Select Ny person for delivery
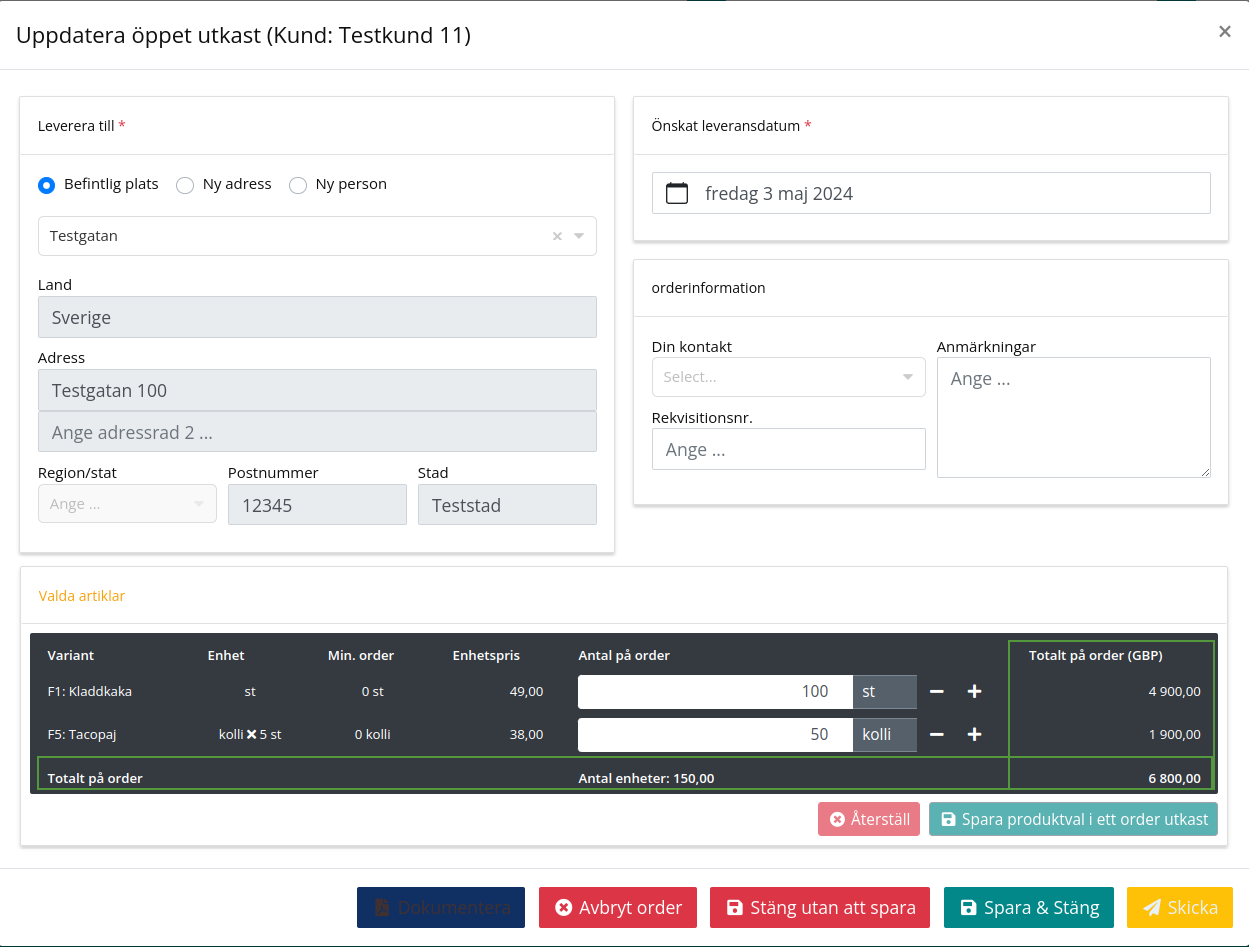1249x947 pixels. tap(297, 185)
